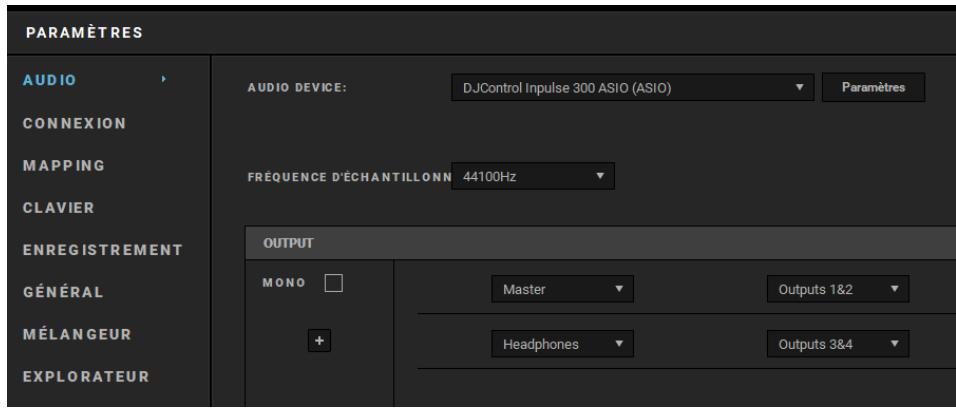Open the Mélangeur settings section
The image size is (956, 409).
click(x=77, y=334)
